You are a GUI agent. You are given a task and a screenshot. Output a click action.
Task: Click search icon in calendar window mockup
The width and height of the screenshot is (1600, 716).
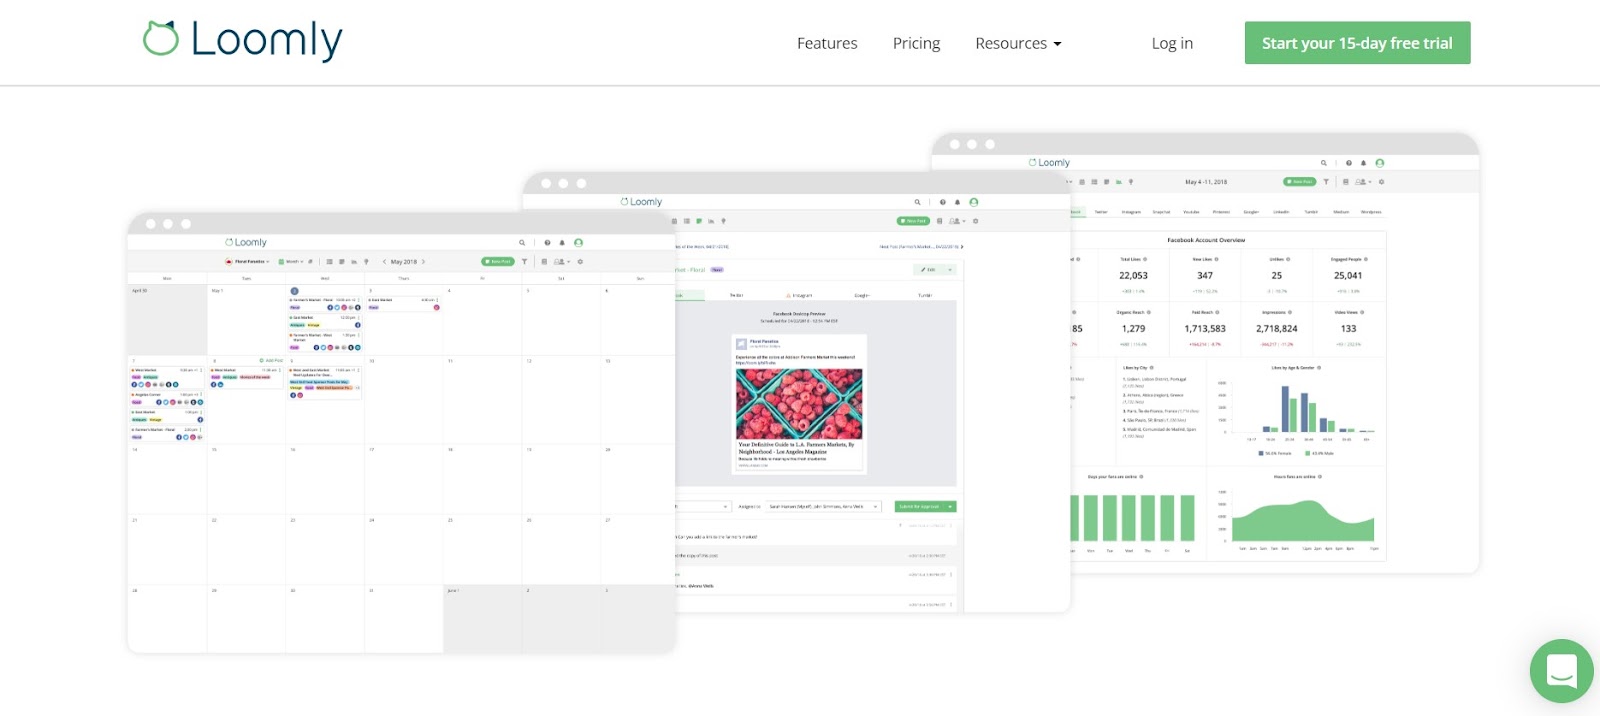tap(521, 243)
